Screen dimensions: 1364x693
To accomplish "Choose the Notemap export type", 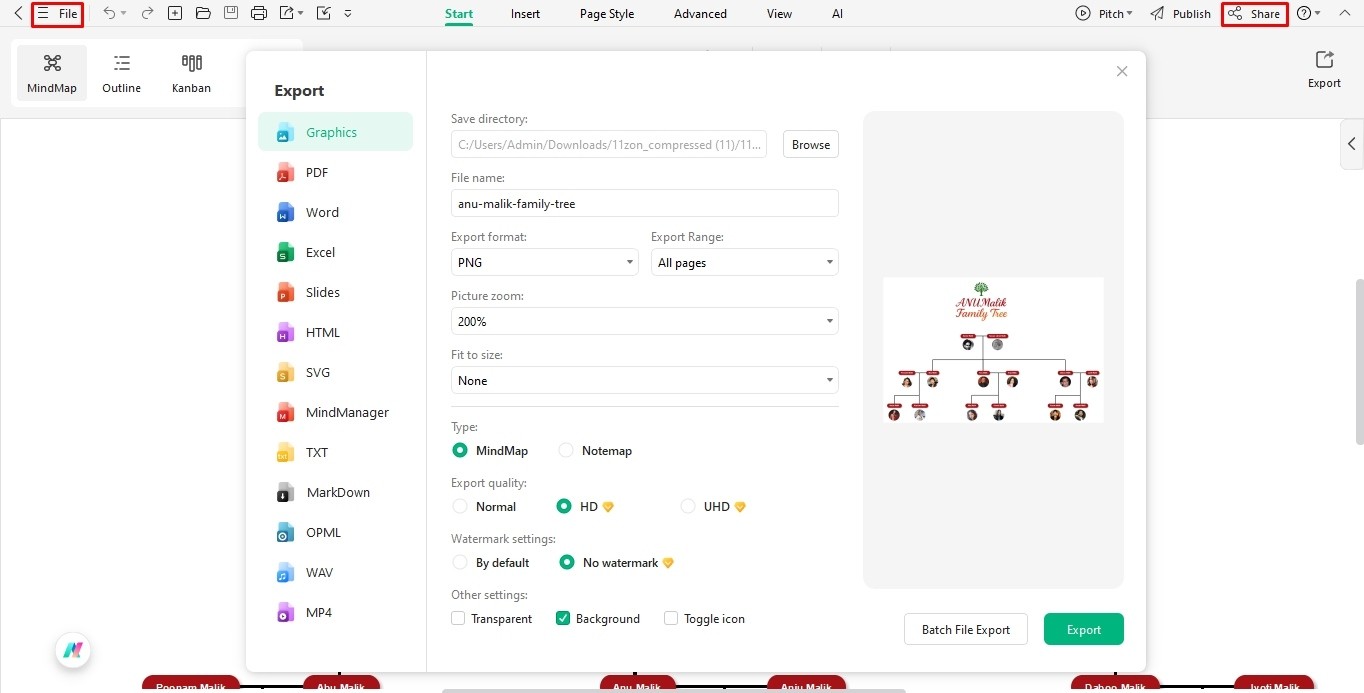I will point(566,450).
